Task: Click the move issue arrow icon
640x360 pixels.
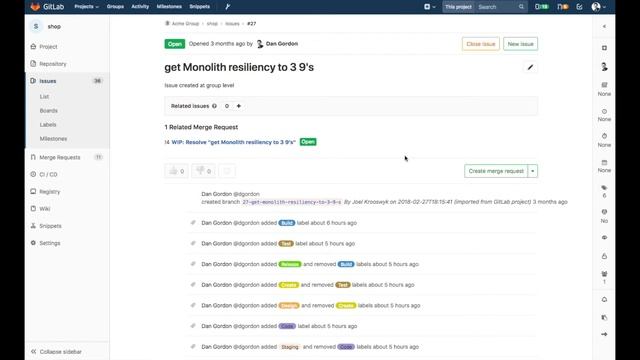Action: pos(604,334)
